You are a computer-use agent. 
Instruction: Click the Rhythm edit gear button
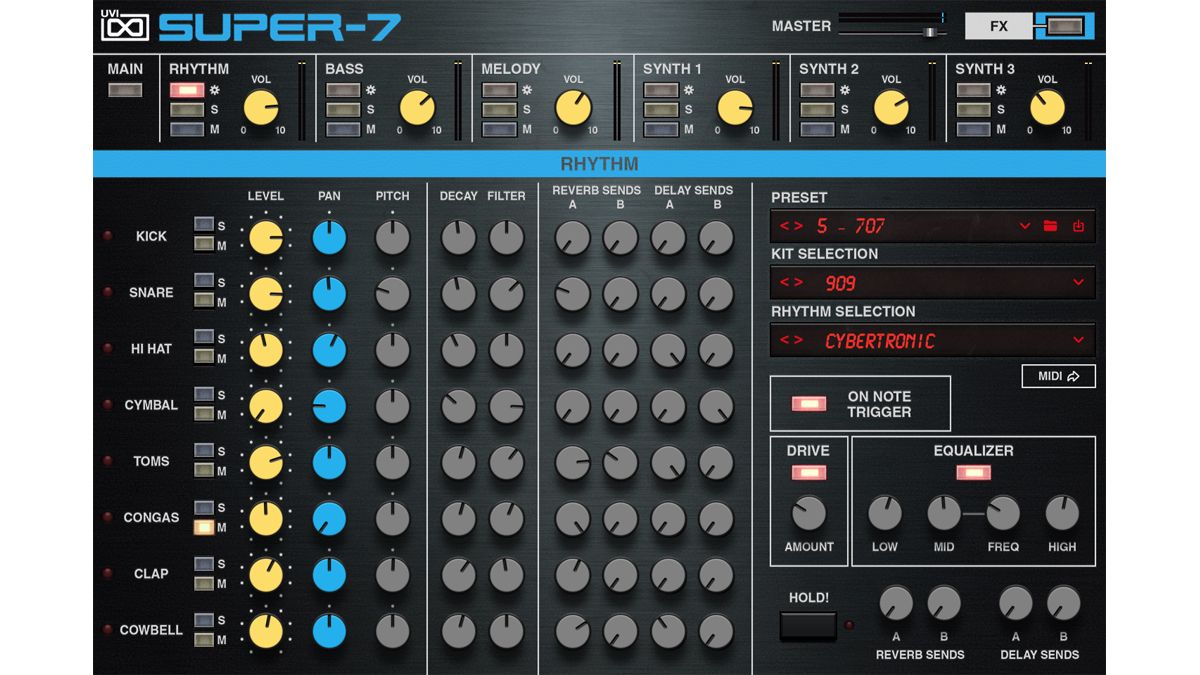click(215, 90)
